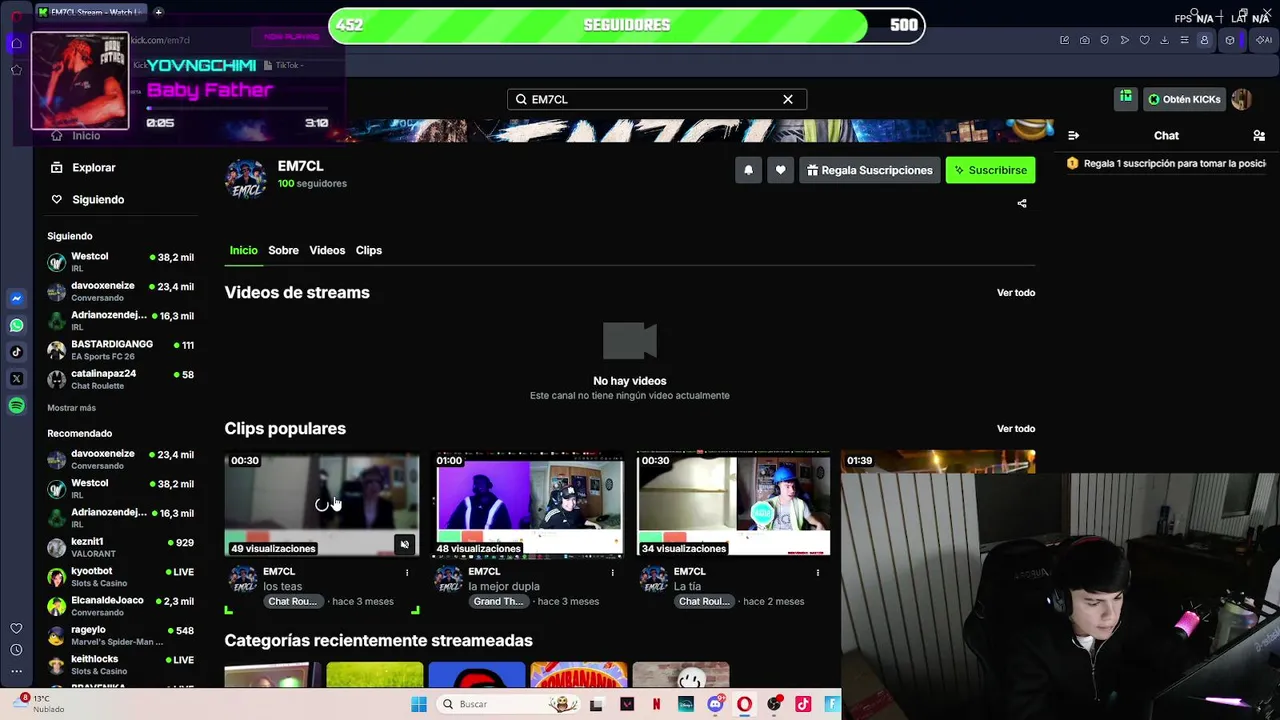Screen dimensions: 1280x720
Task: Click the Opera toolbar shield icon
Action: tap(1105, 40)
